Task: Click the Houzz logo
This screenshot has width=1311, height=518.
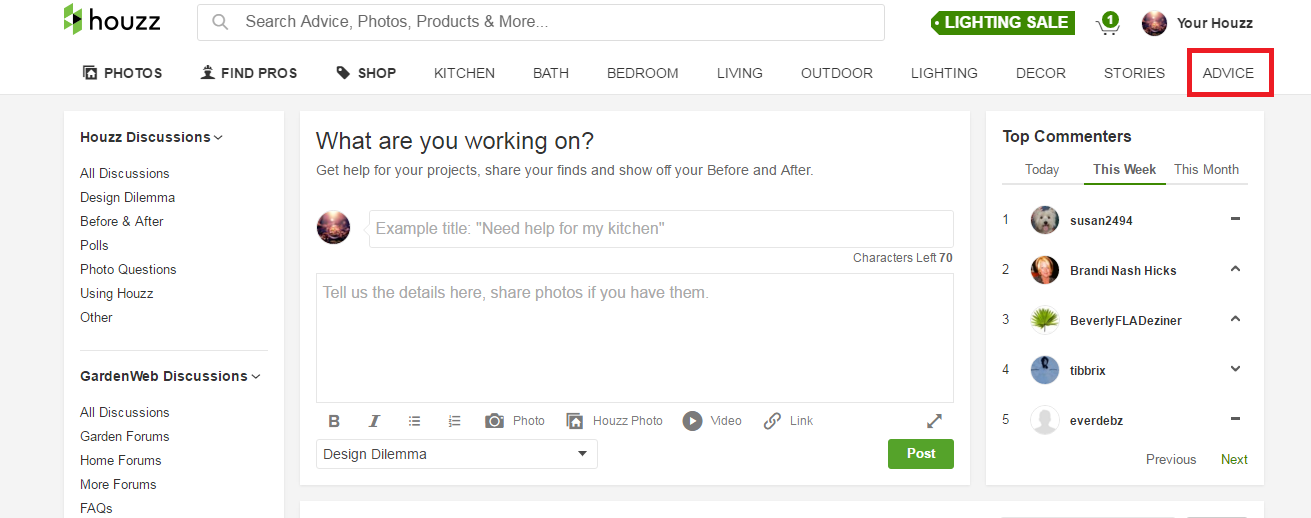Action: coord(111,20)
